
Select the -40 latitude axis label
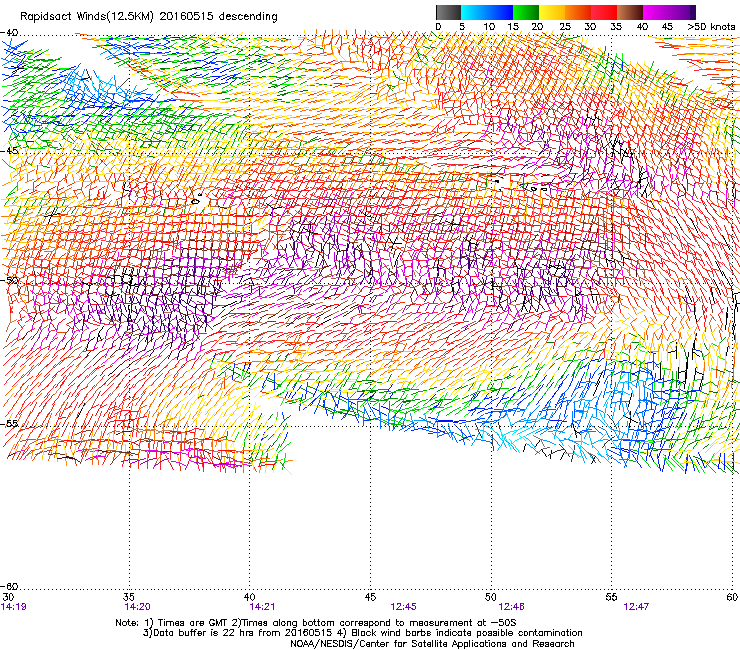(9, 33)
